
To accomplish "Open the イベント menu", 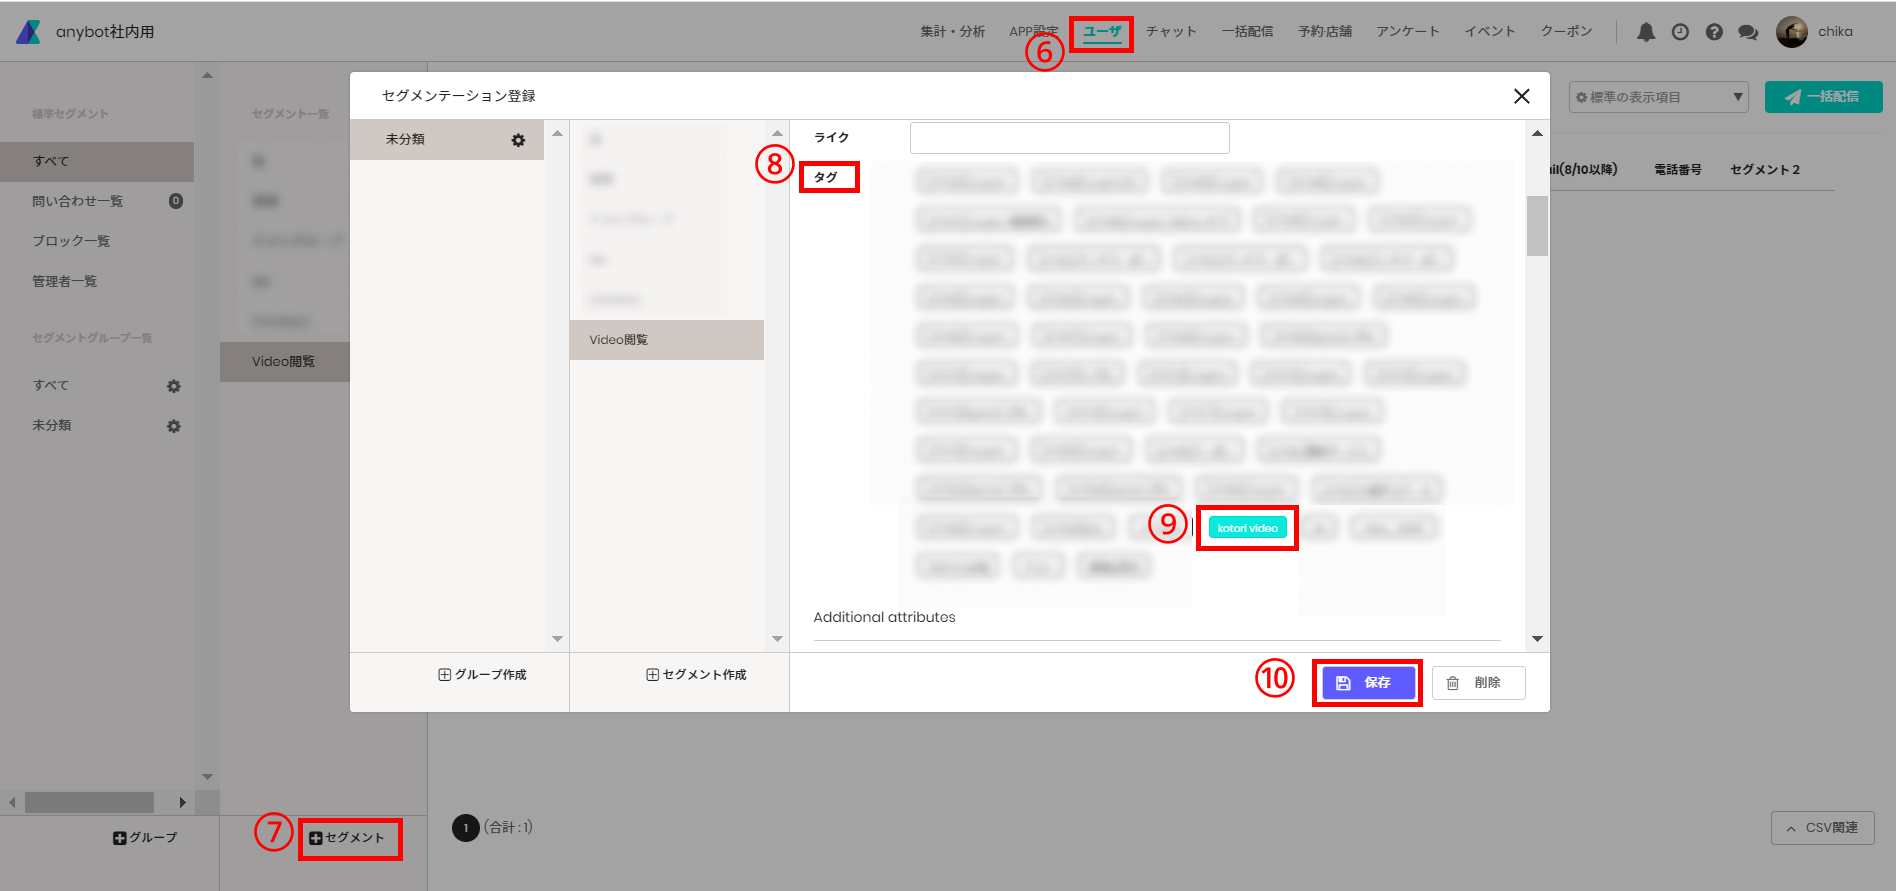I will pyautogui.click(x=1490, y=32).
